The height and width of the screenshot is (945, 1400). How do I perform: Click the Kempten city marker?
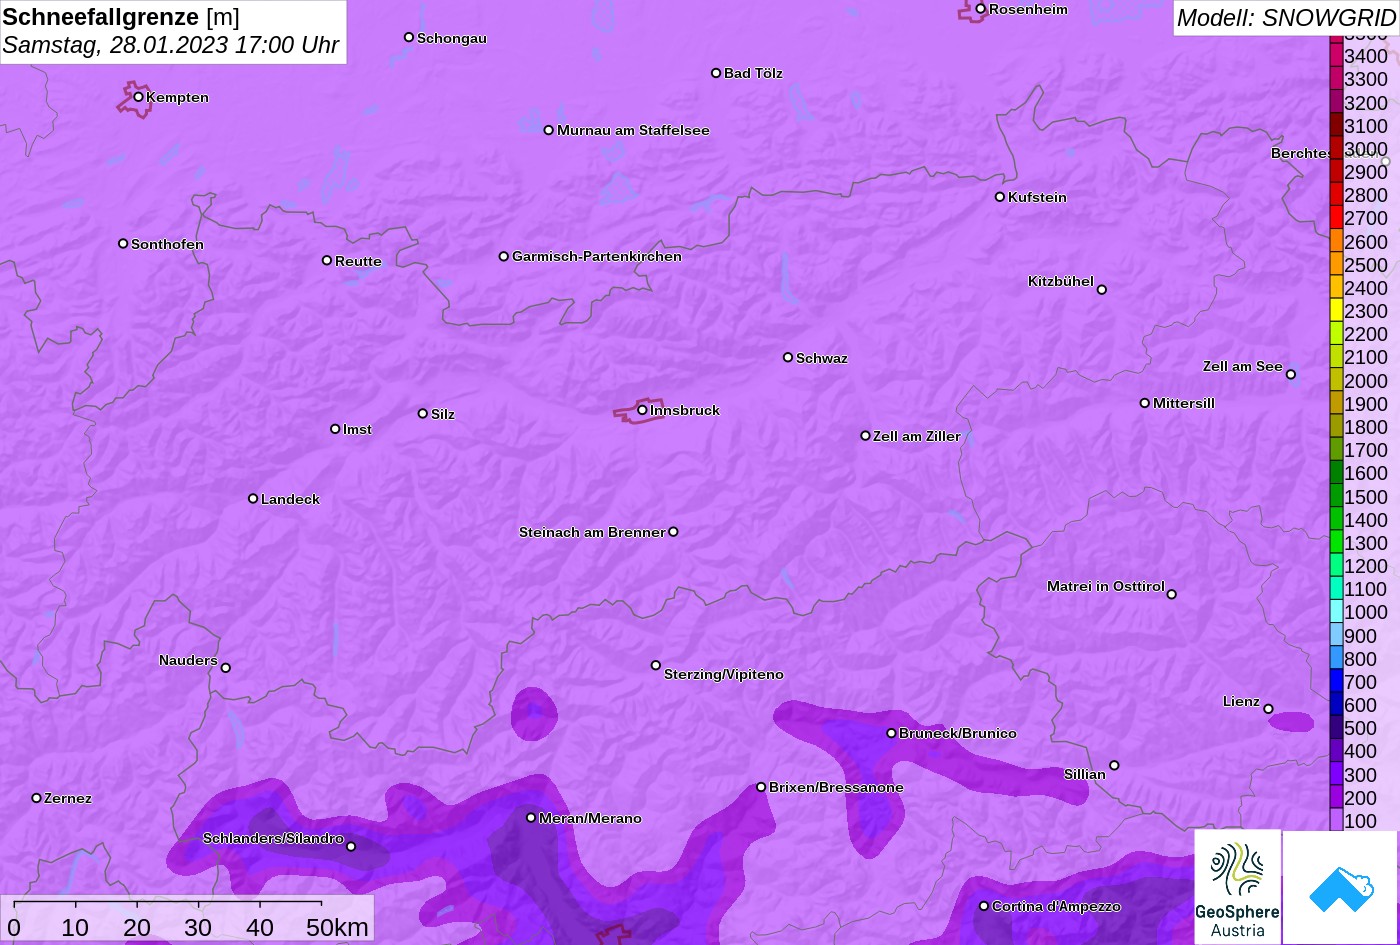click(x=138, y=97)
